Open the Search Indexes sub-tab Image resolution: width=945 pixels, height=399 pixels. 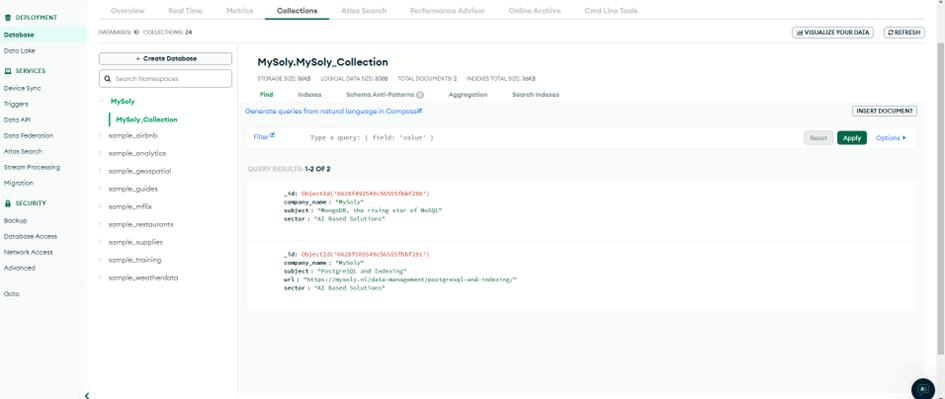click(535, 95)
